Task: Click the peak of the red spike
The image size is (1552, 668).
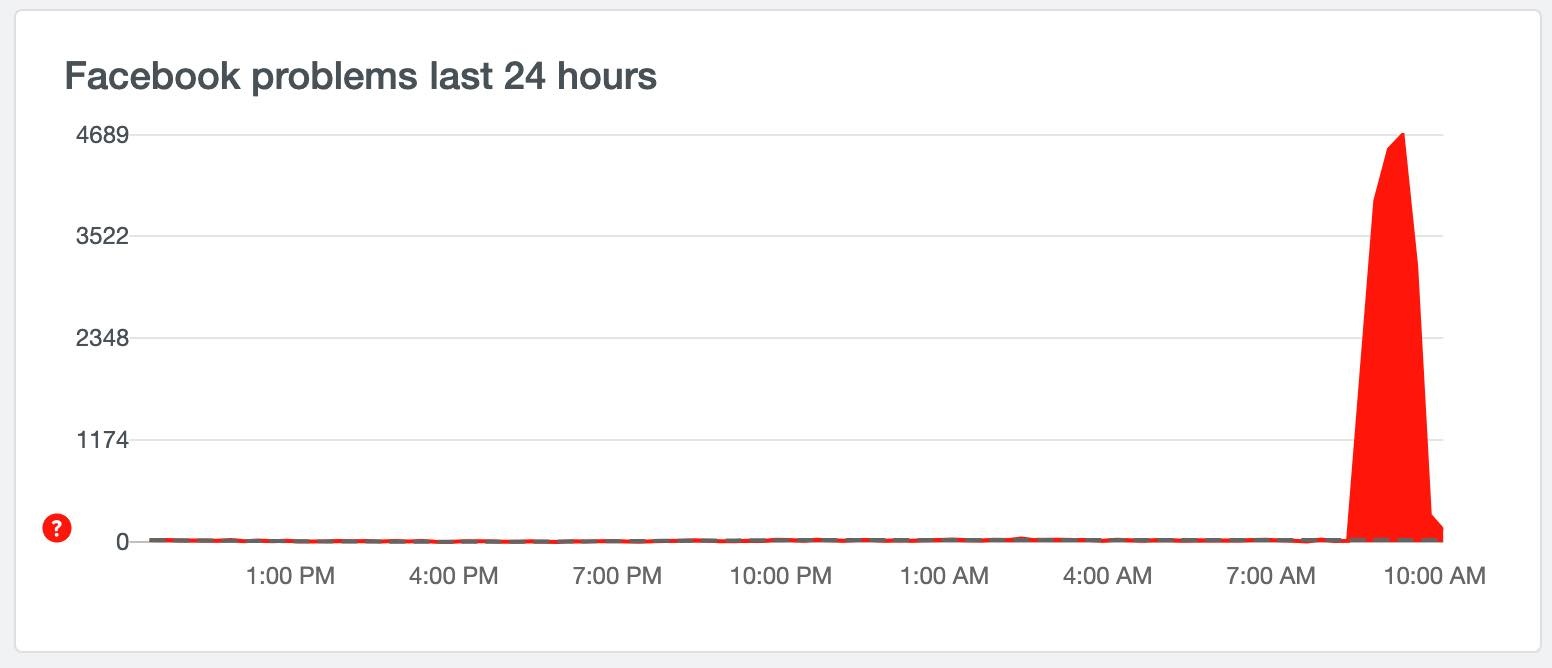Action: [1403, 134]
